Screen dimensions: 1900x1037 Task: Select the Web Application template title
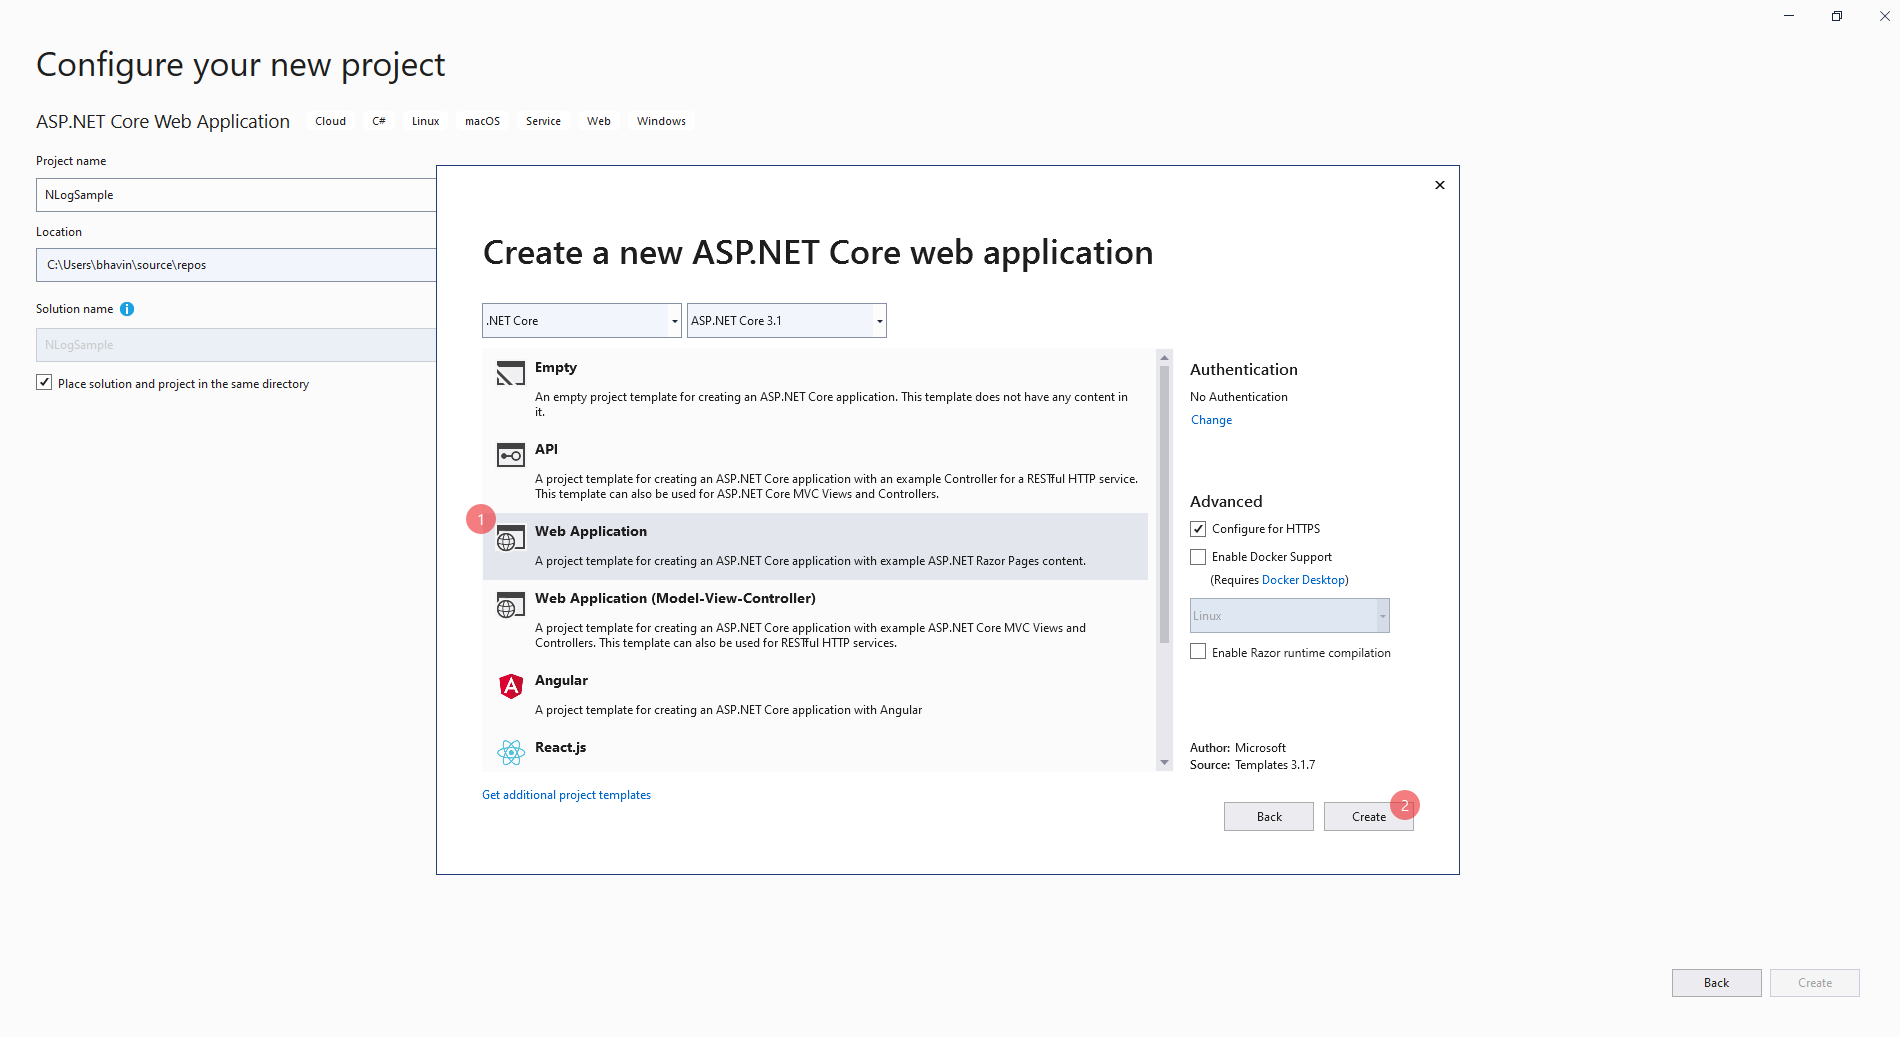point(591,531)
